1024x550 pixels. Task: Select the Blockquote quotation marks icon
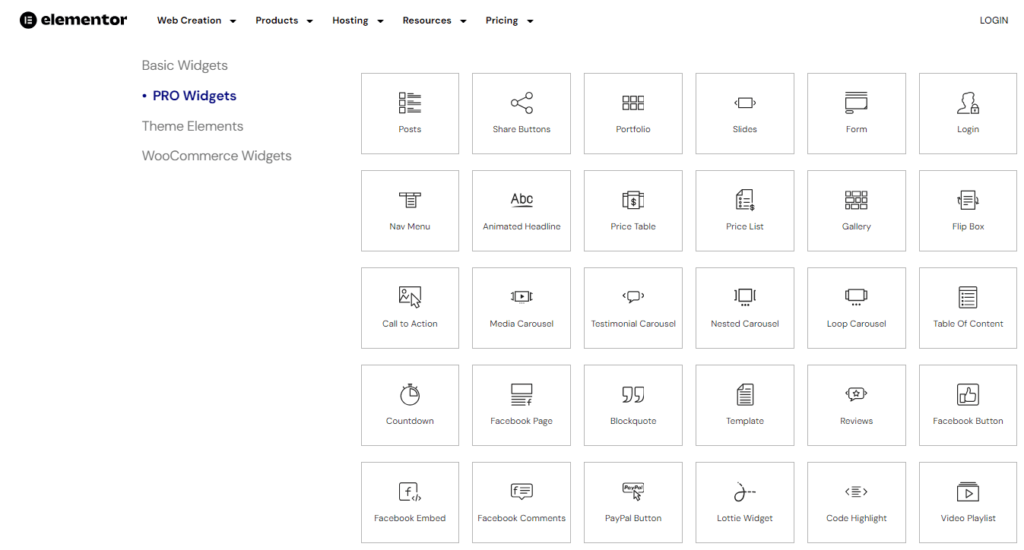click(633, 394)
